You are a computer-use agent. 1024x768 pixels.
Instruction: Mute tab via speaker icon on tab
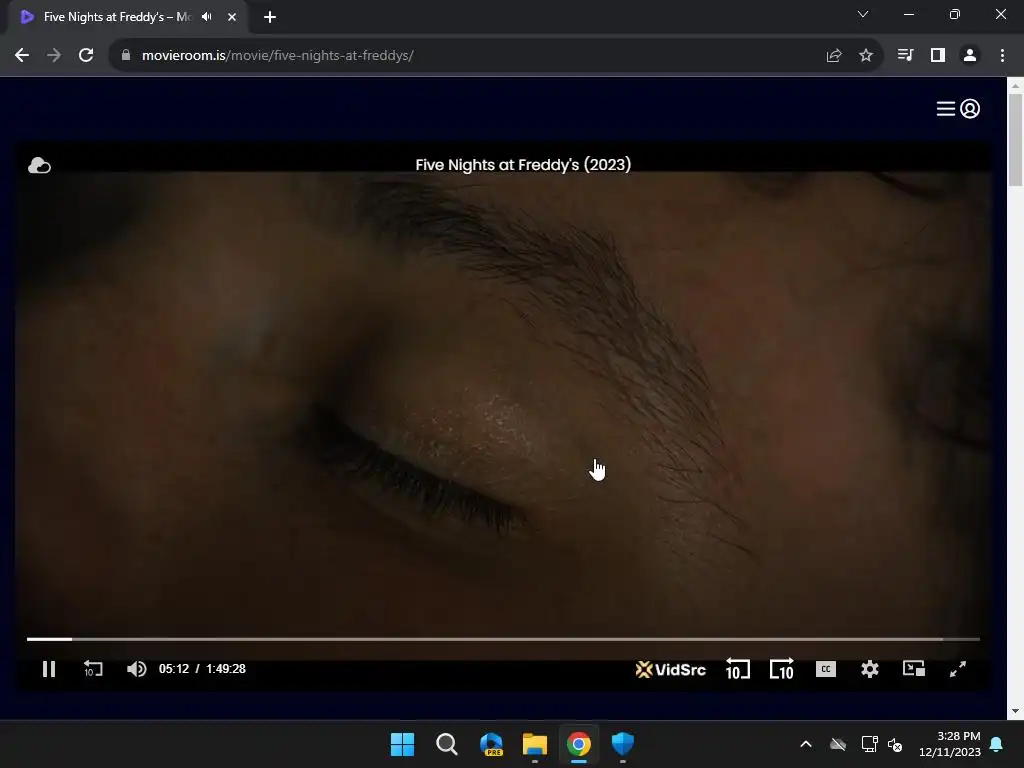point(207,17)
